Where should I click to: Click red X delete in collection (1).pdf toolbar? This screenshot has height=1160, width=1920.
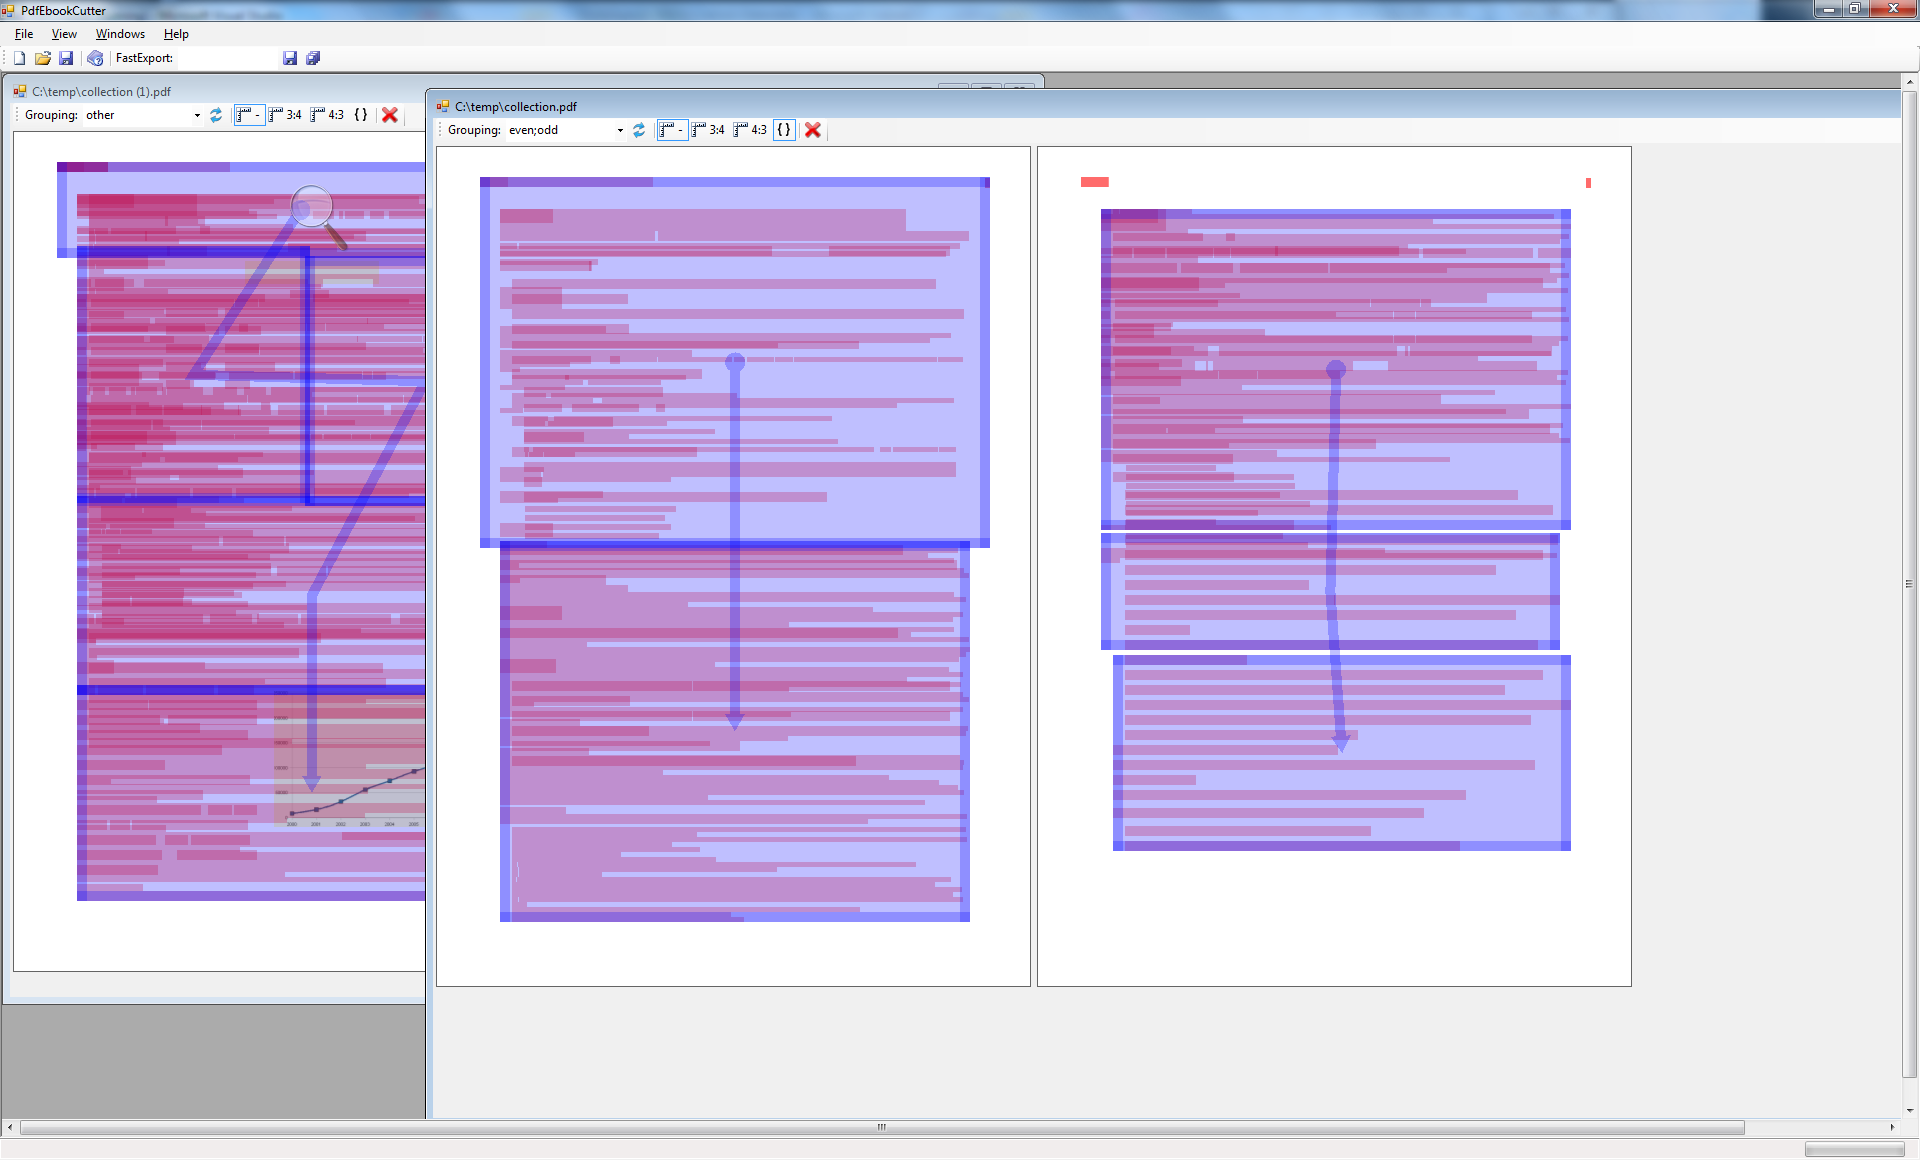point(390,115)
